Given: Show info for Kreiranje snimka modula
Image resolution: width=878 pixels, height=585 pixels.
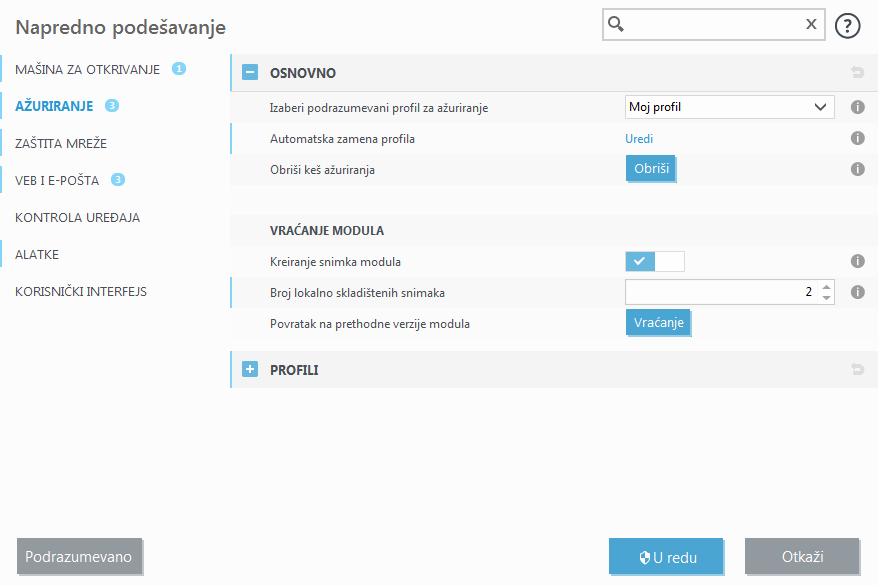Looking at the screenshot, I should pos(857,261).
